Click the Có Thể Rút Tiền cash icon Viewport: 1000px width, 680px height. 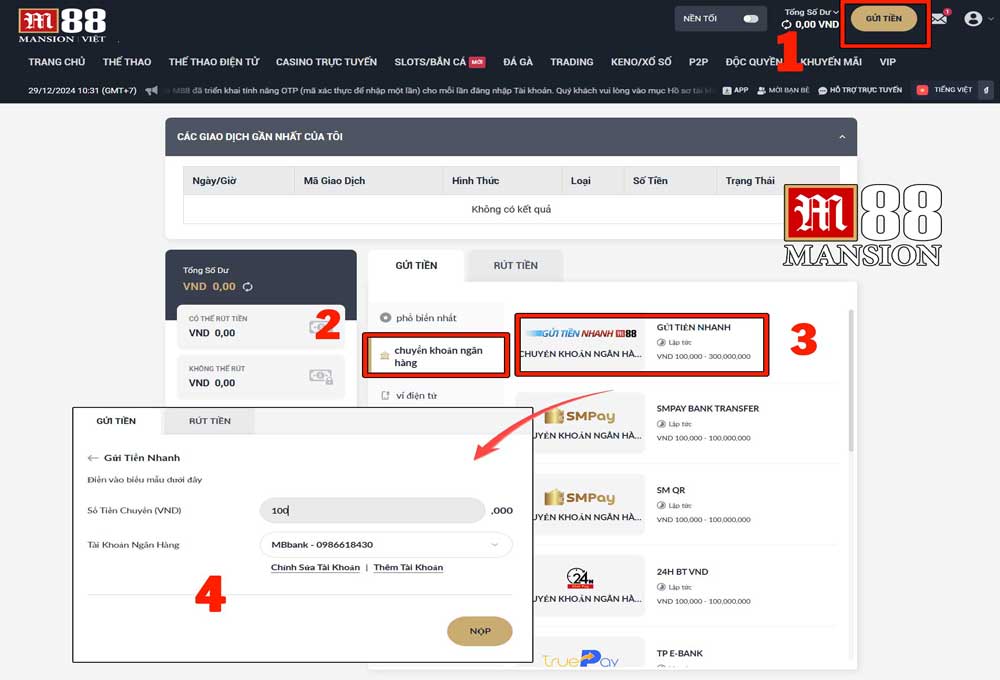click(x=318, y=327)
